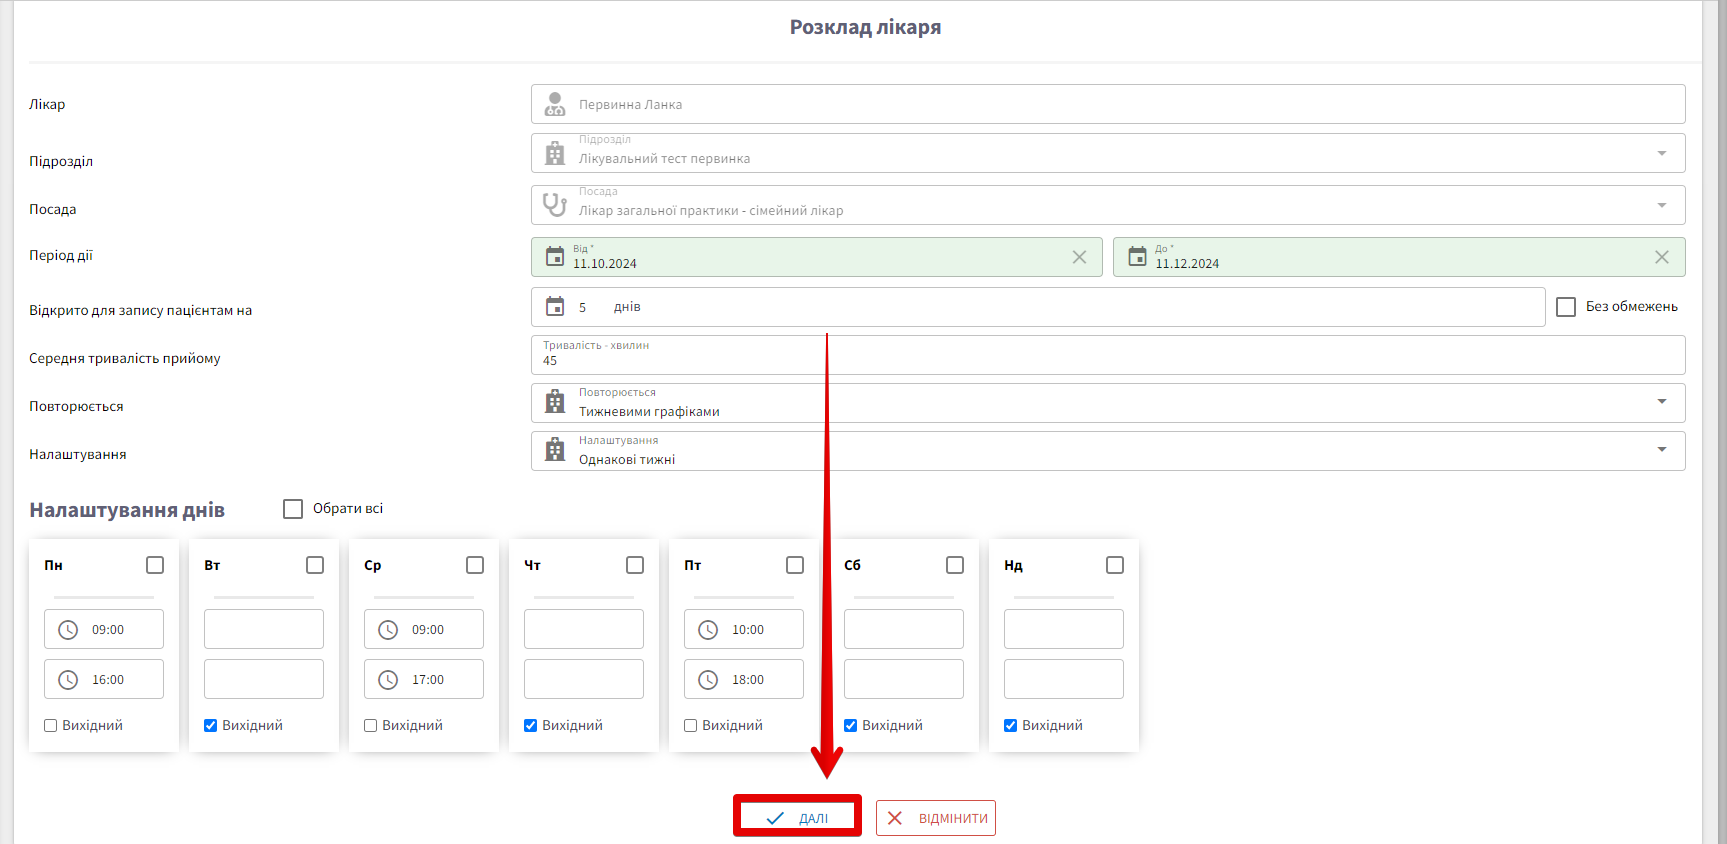Expand the Налаштування dropdown with Однакові тижні
This screenshot has height=844, width=1727.
tap(1661, 450)
